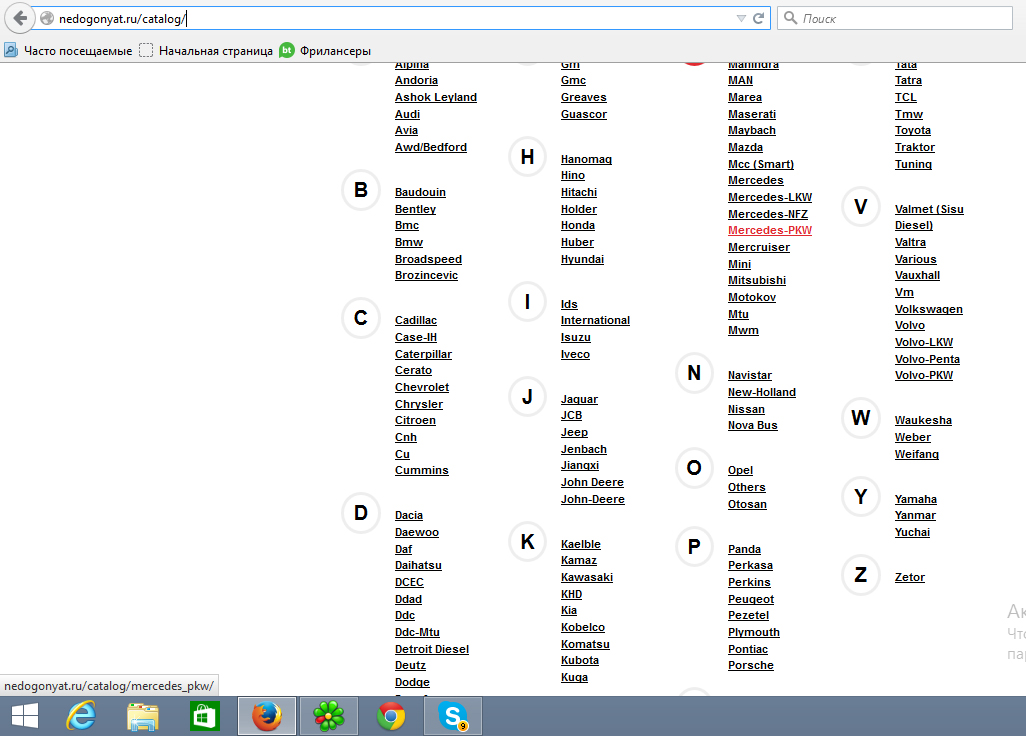Open the Audi brand link
1026x736 pixels.
[x=407, y=114]
